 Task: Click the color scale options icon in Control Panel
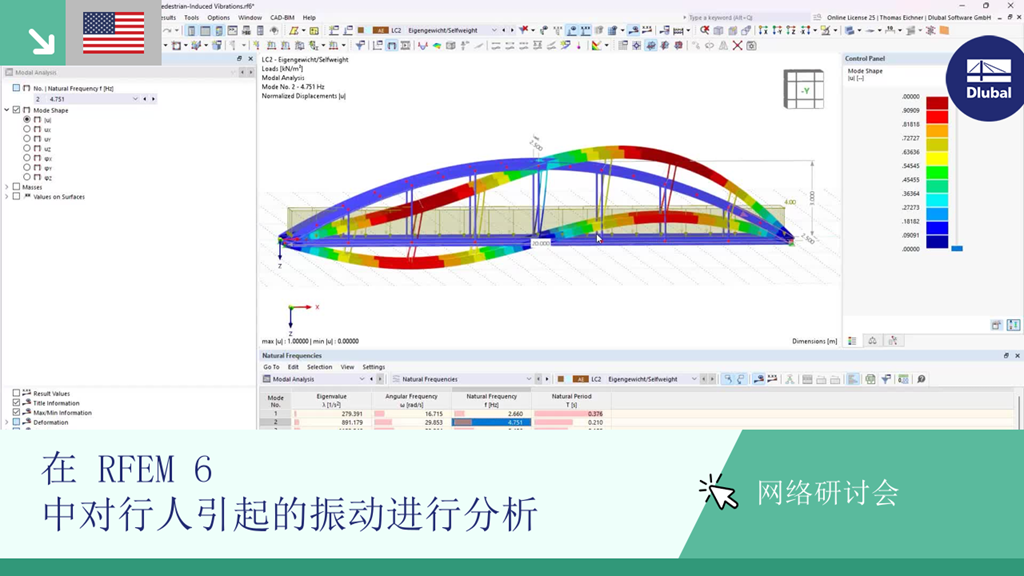(x=1013, y=325)
